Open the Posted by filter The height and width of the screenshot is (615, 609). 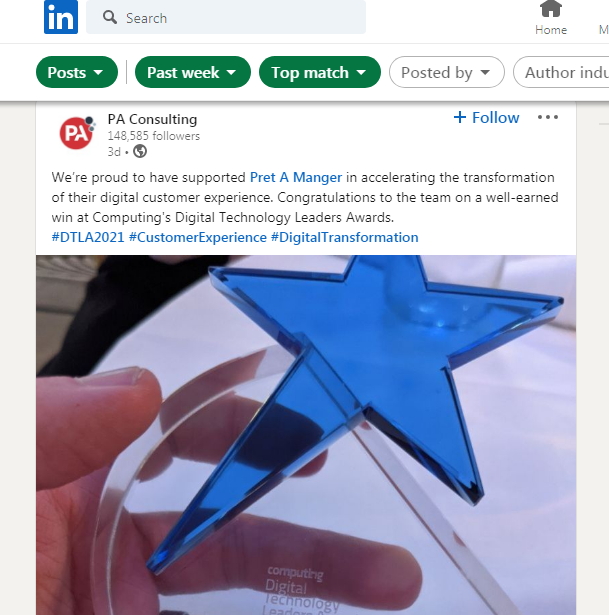coord(447,72)
